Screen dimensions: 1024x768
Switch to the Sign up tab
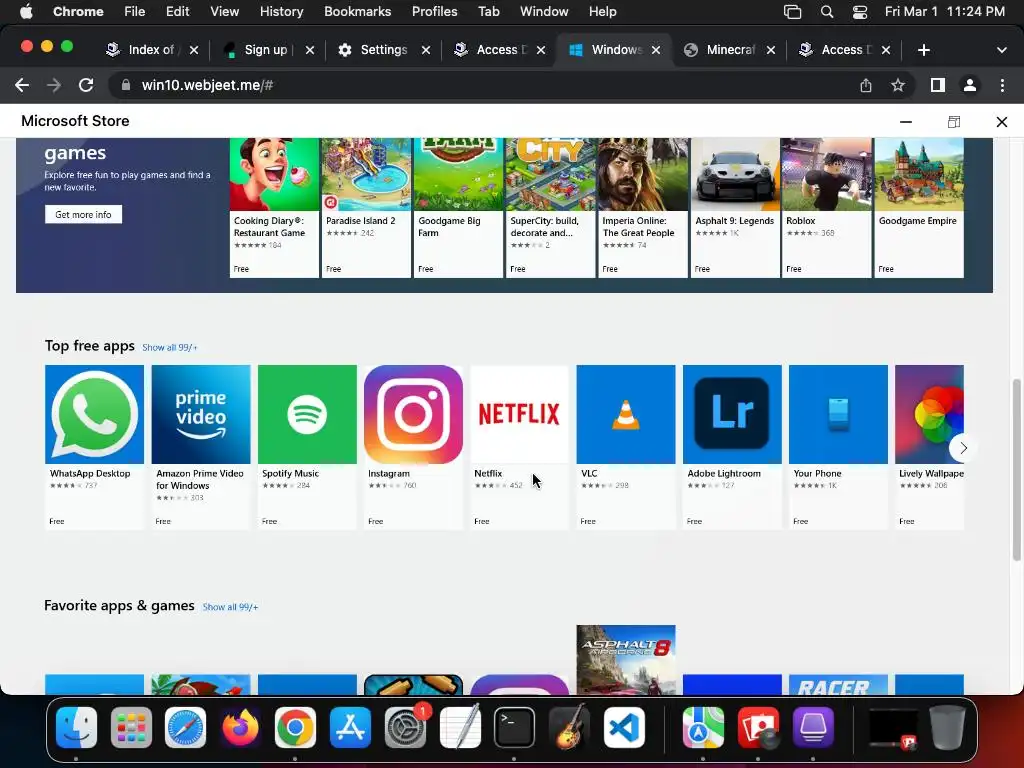[x=268, y=50]
